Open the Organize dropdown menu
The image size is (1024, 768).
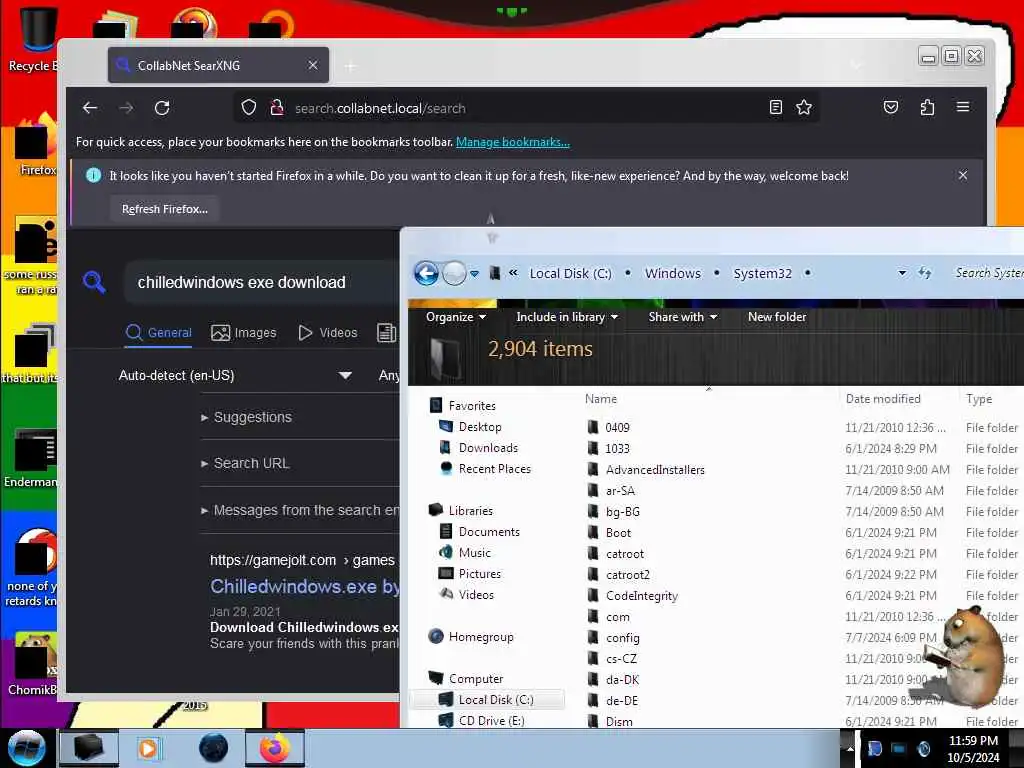pyautogui.click(x=456, y=317)
